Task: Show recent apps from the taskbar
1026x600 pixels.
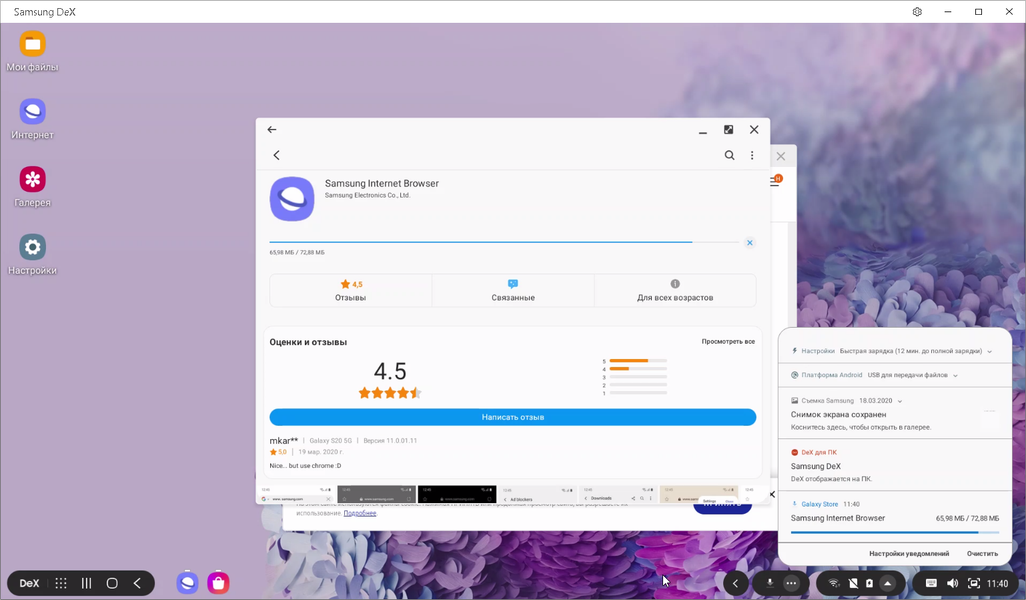Action: 86,583
